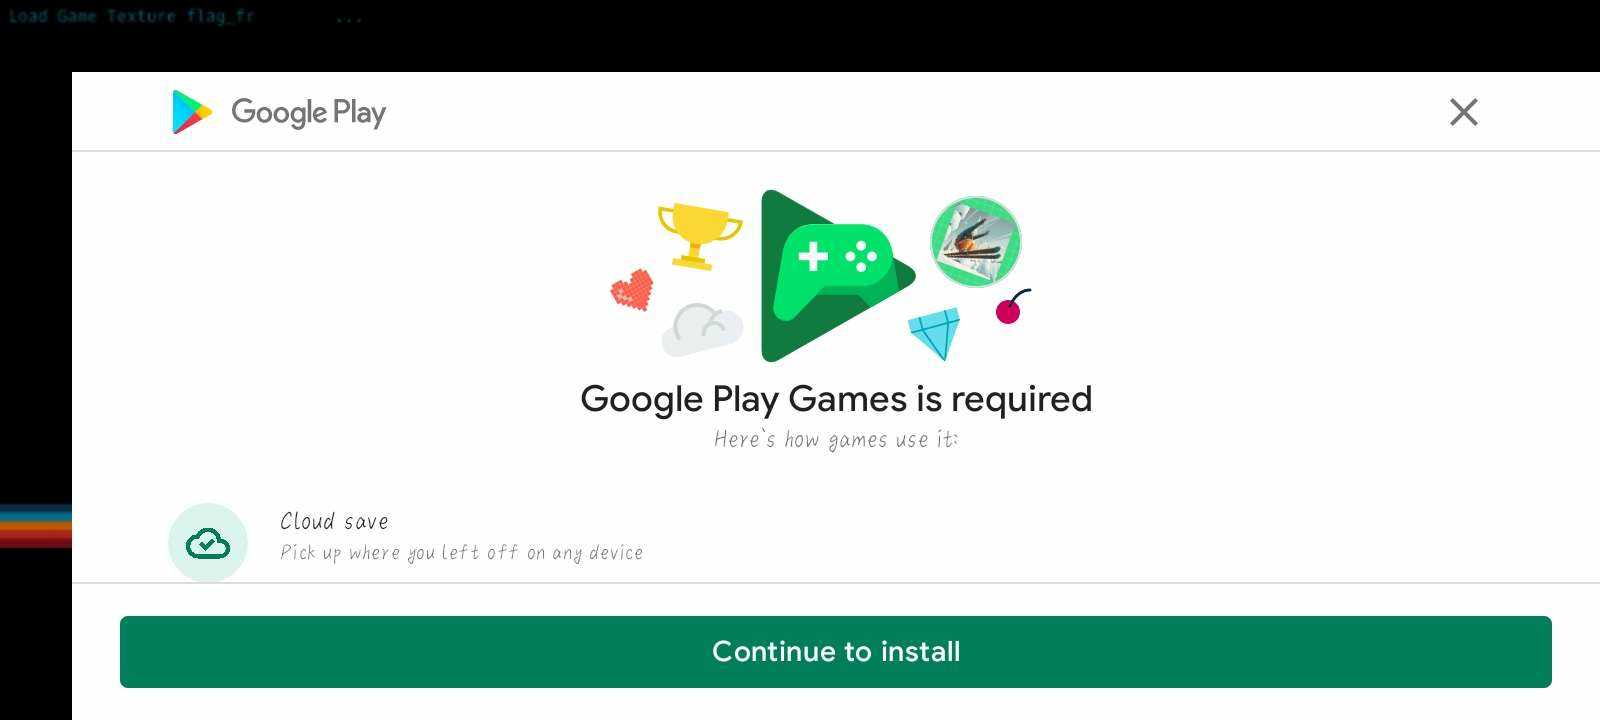Image resolution: width=1600 pixels, height=720 pixels.
Task: Click Pick up where you left off description
Action: [x=461, y=552]
